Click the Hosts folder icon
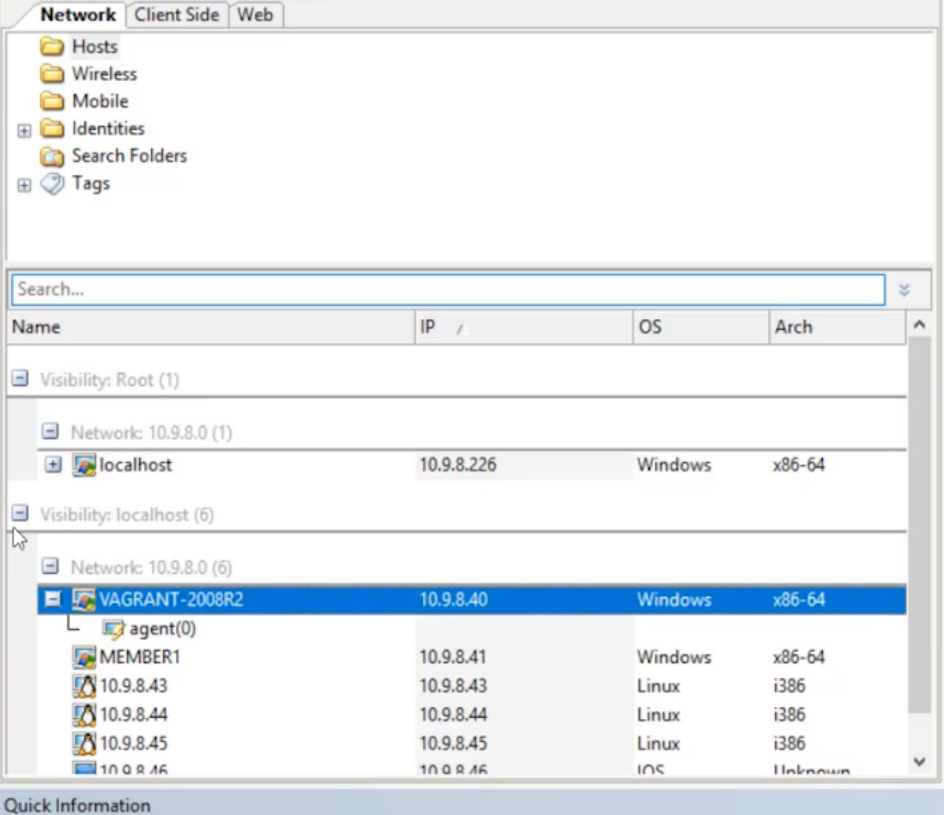Image resolution: width=944 pixels, height=815 pixels. tap(52, 47)
